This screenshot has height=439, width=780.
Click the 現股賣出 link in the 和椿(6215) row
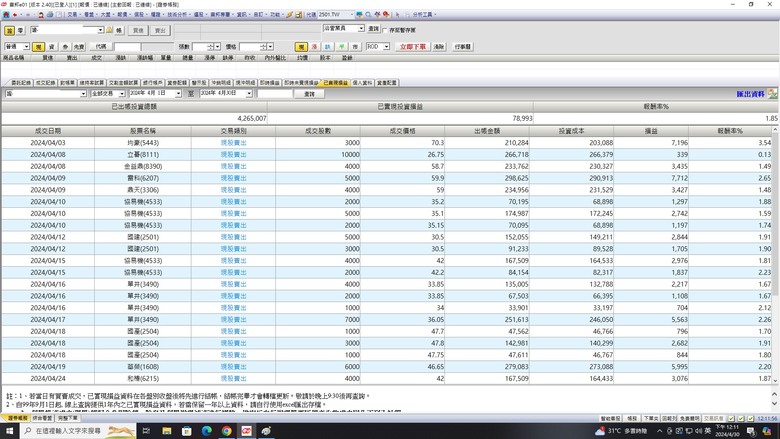point(233,378)
